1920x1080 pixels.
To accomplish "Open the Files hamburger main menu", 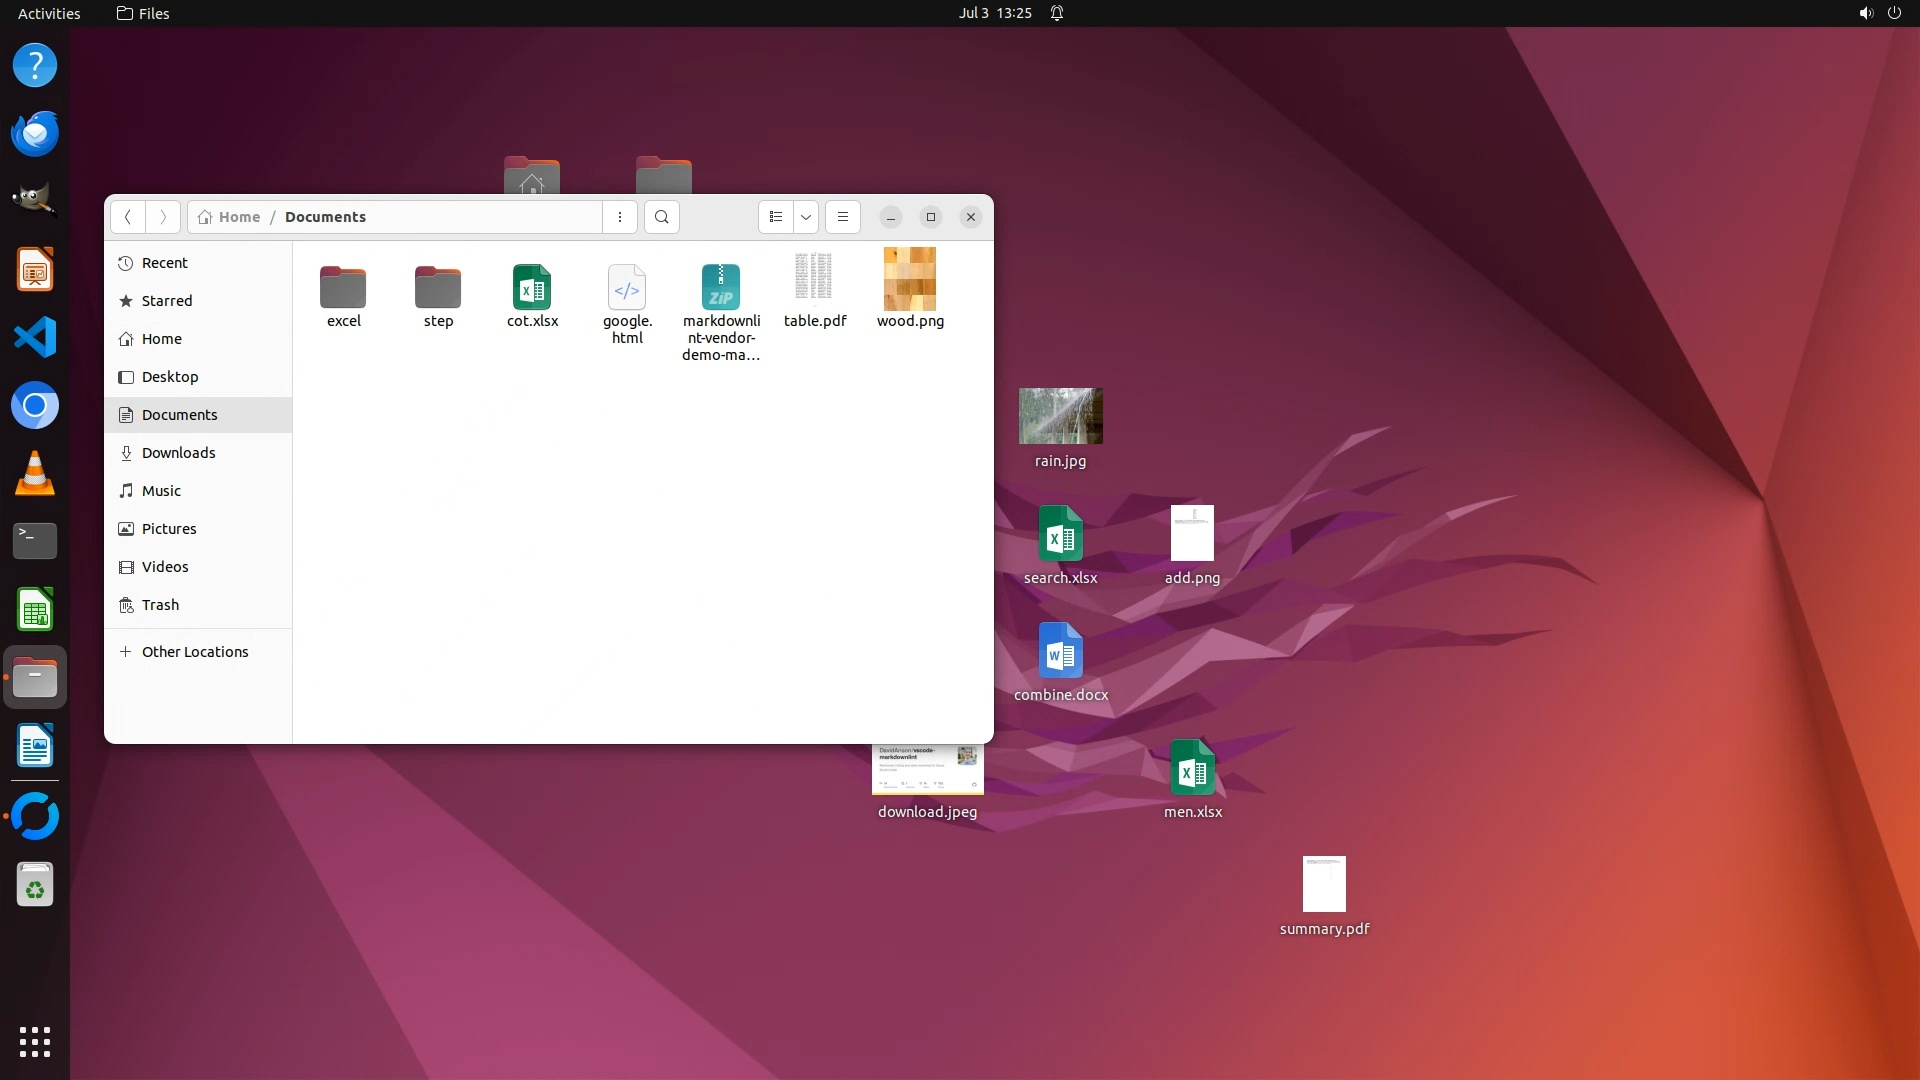I will tap(843, 217).
